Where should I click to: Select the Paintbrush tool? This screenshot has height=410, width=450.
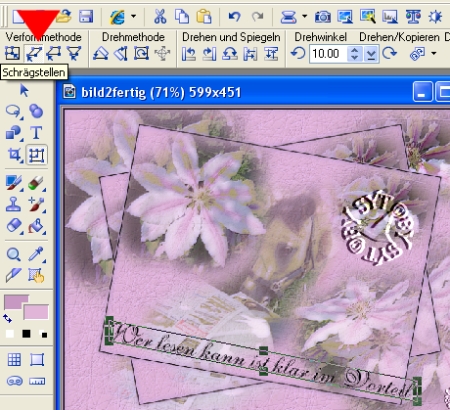[14, 183]
